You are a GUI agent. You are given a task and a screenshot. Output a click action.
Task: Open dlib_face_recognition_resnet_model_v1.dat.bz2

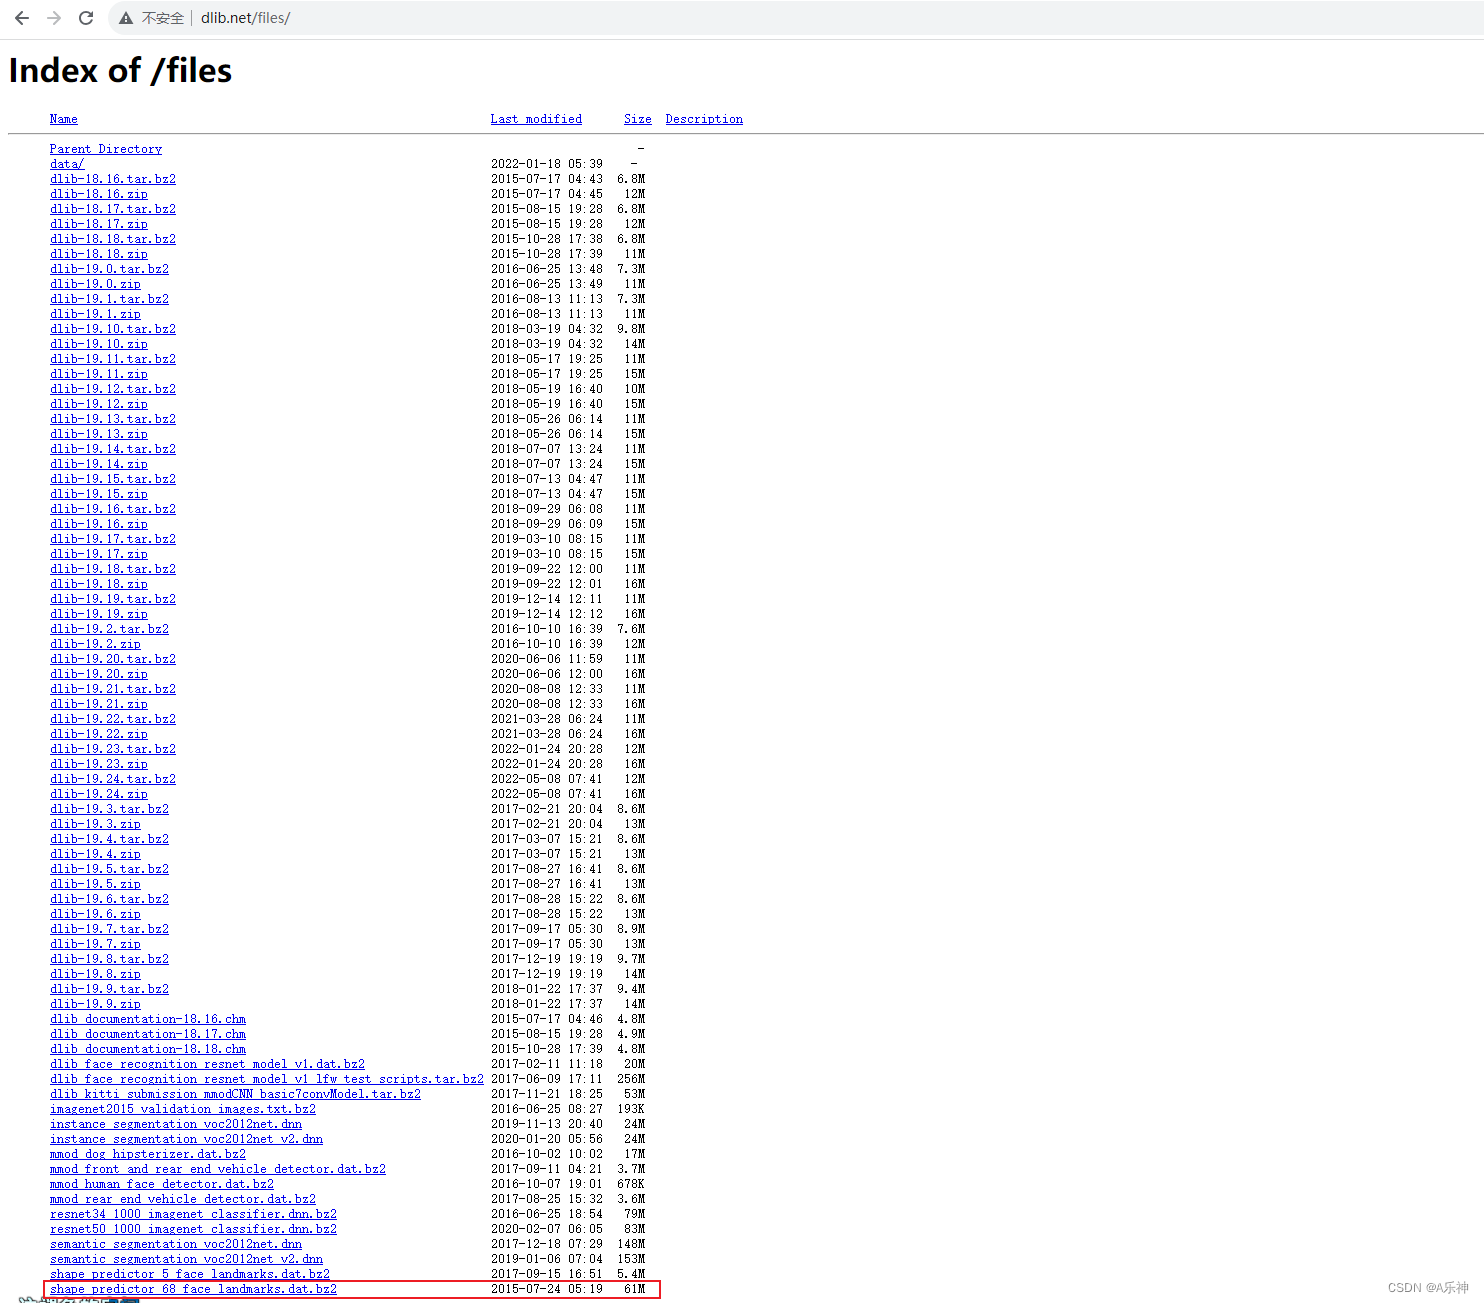(207, 1063)
